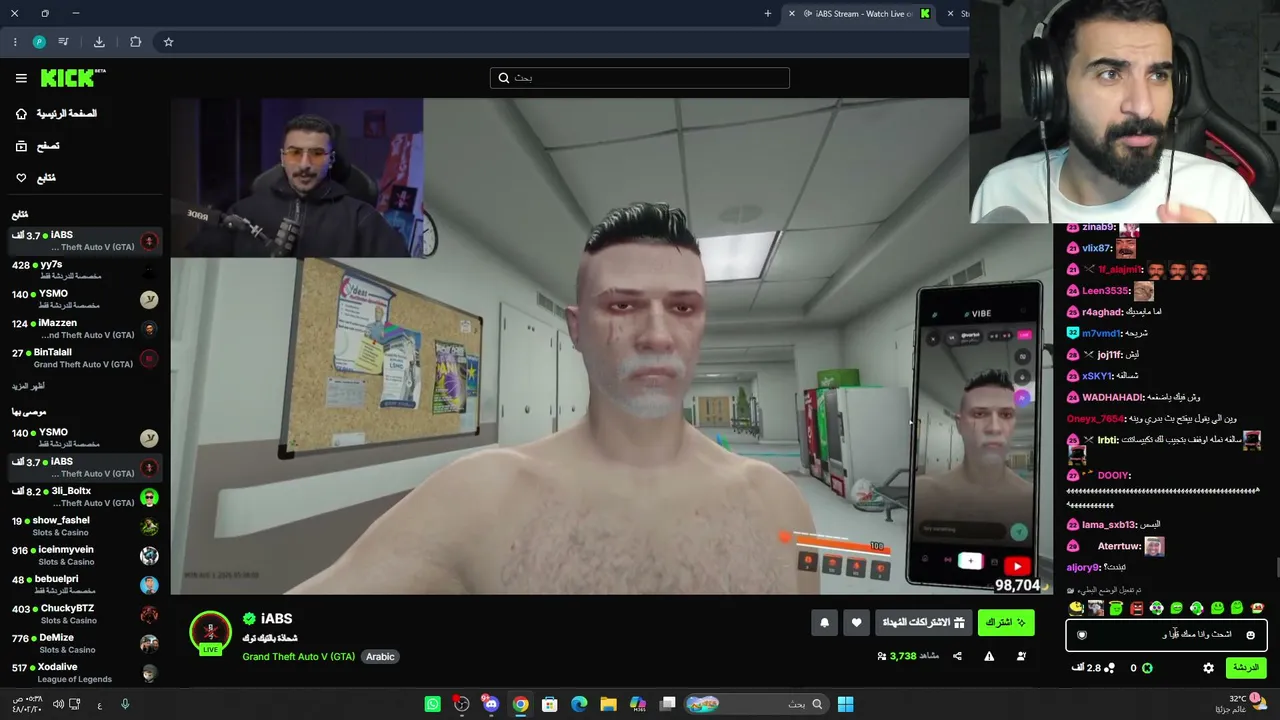Click the iABS channel avatar with LIVE badge
Screen dimensions: 1280x720
coord(210,633)
